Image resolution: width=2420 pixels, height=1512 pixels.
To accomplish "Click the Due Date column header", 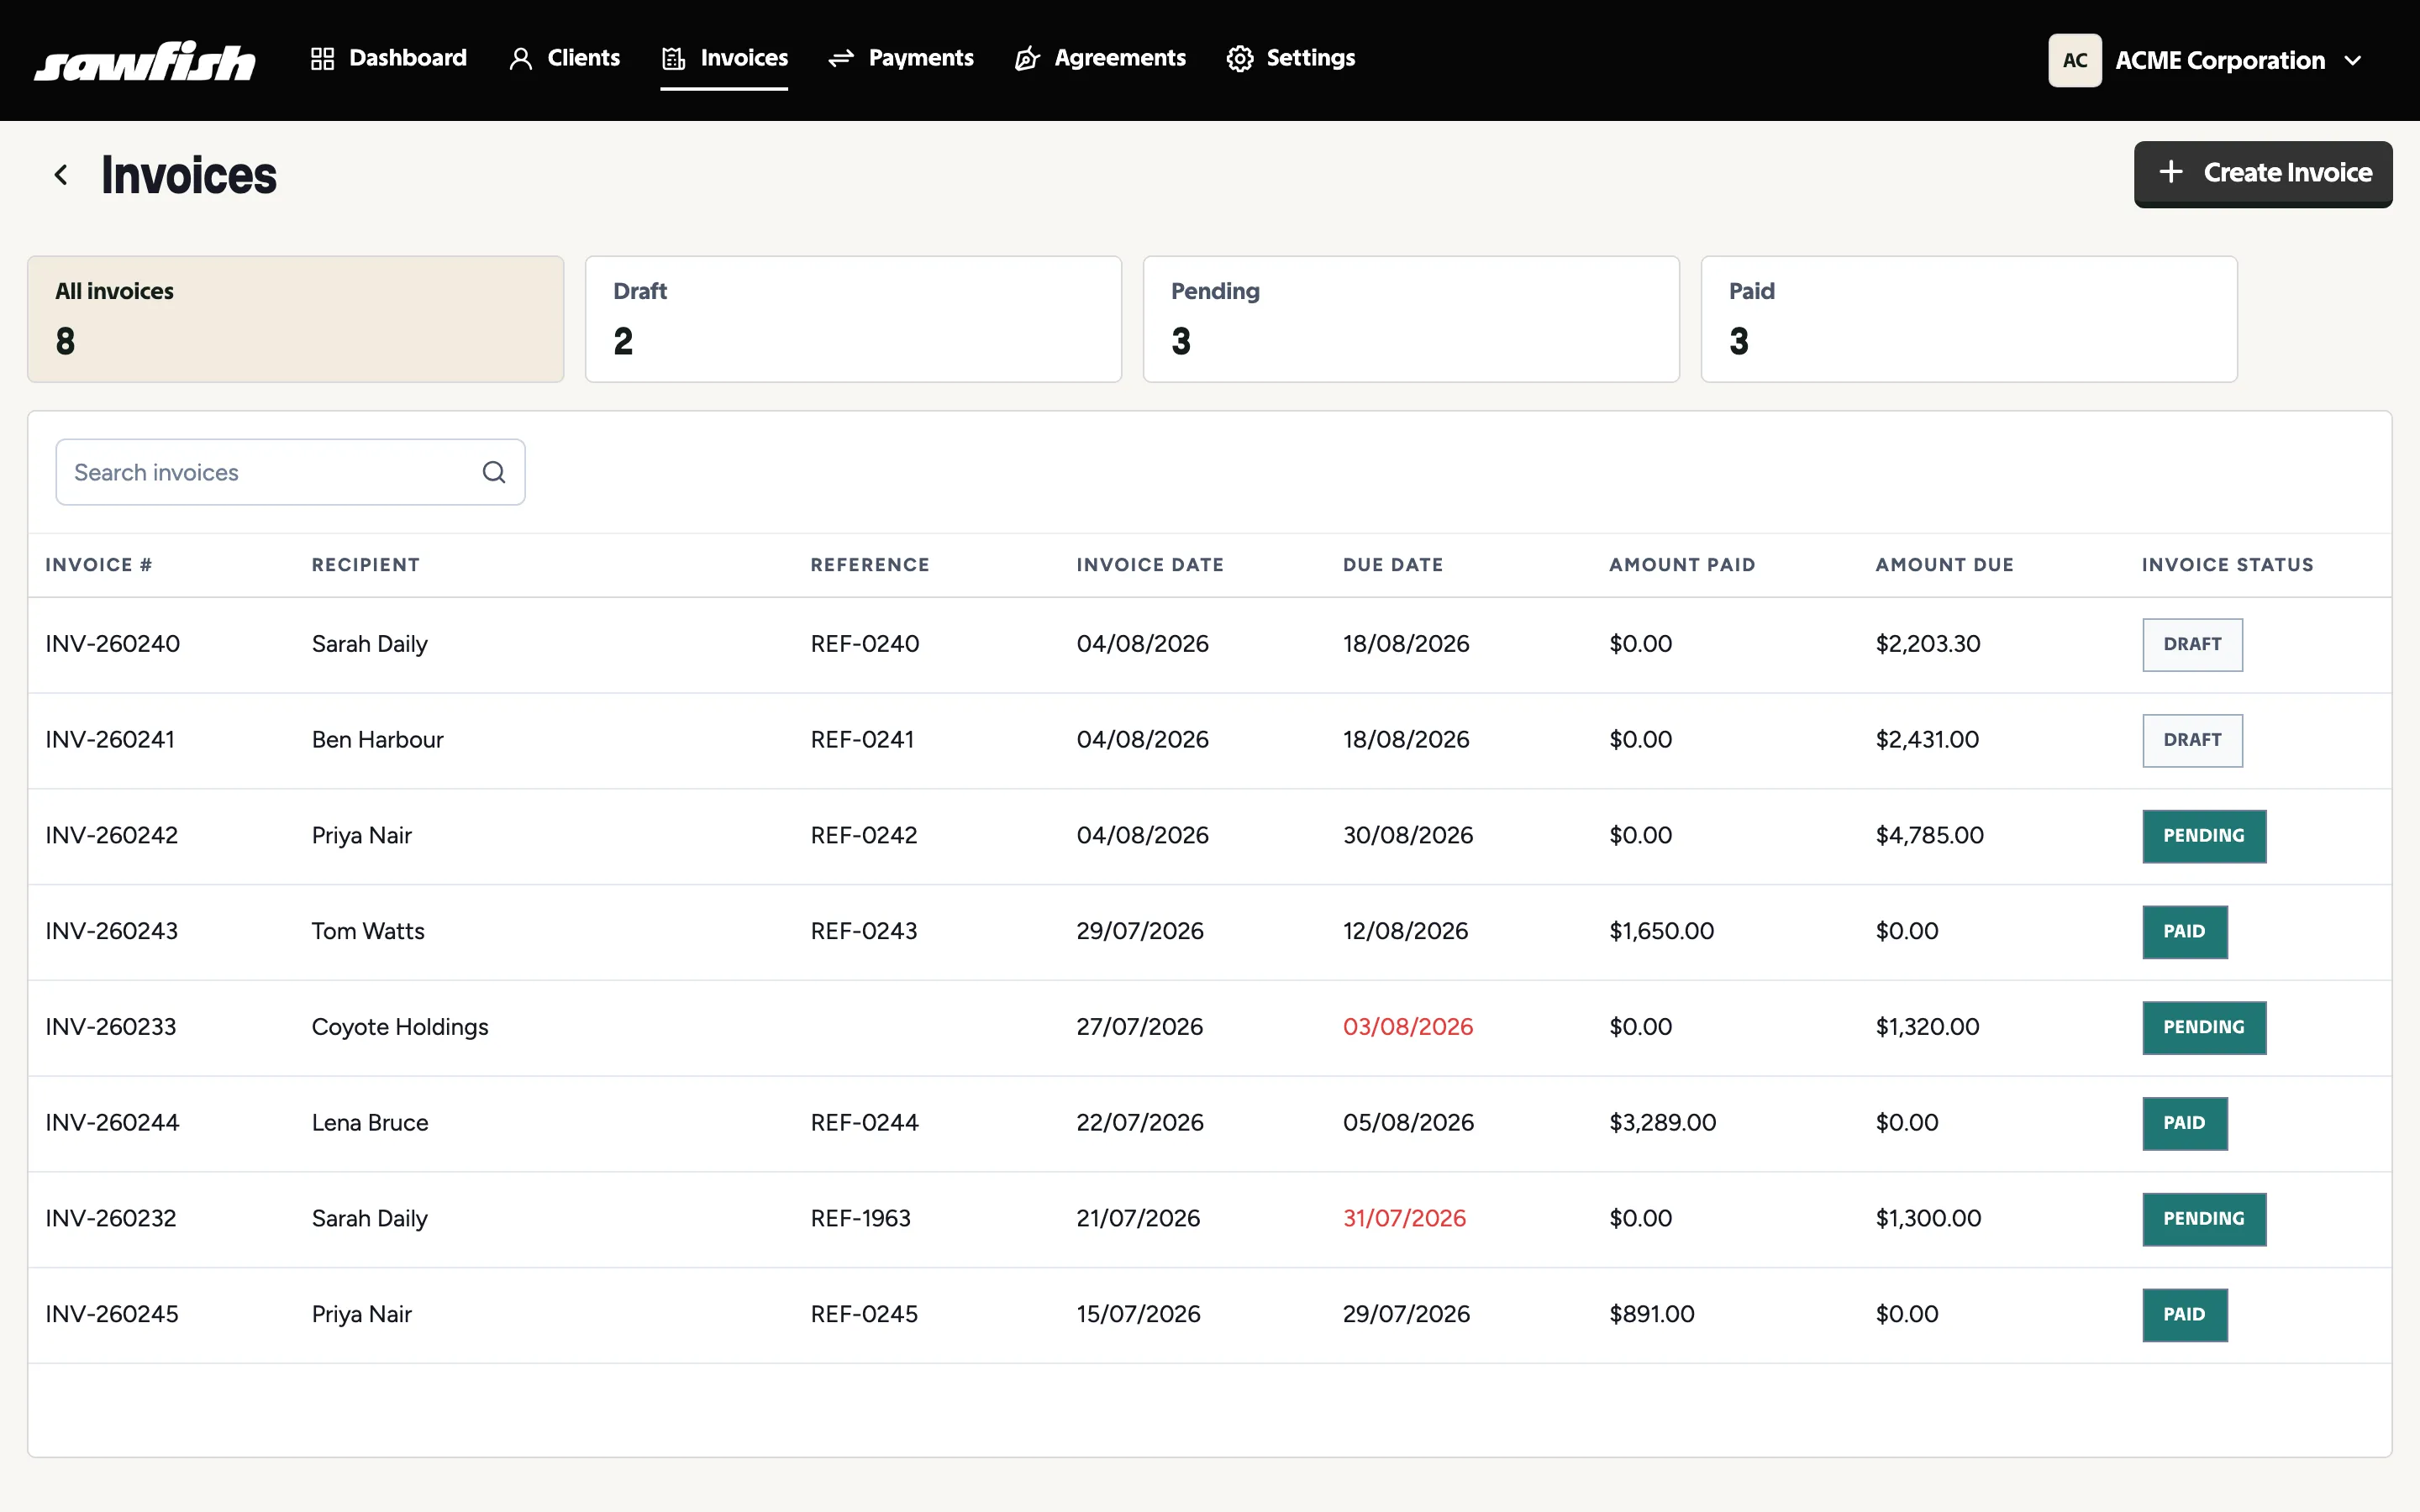I will [1393, 565].
